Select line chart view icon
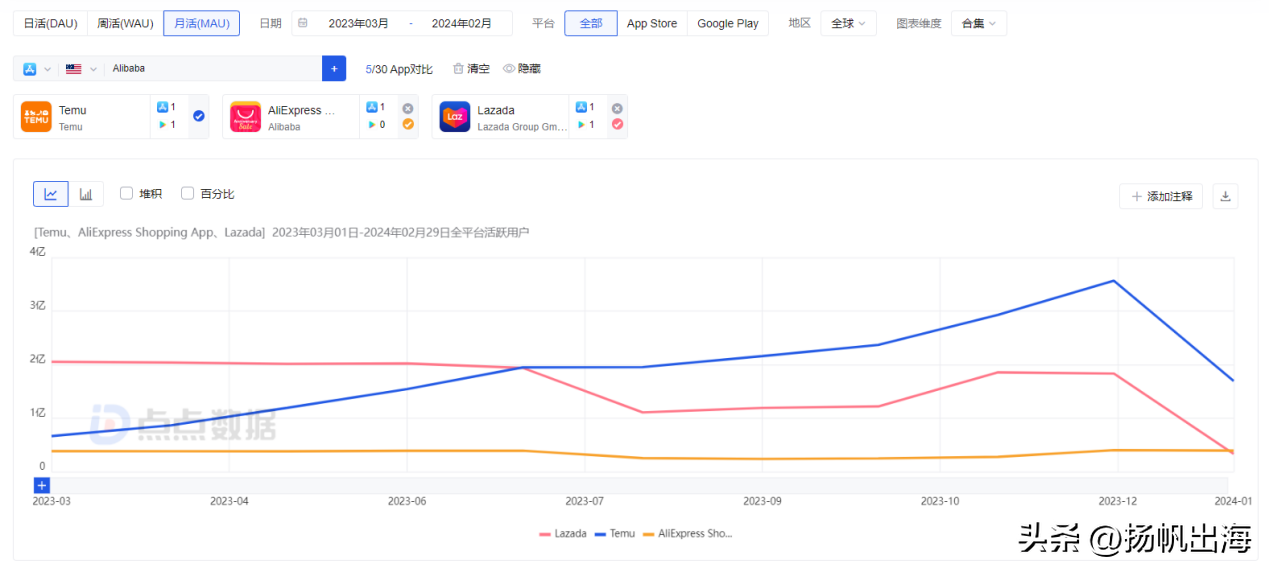This screenshot has height=572, width=1269. 51,194
